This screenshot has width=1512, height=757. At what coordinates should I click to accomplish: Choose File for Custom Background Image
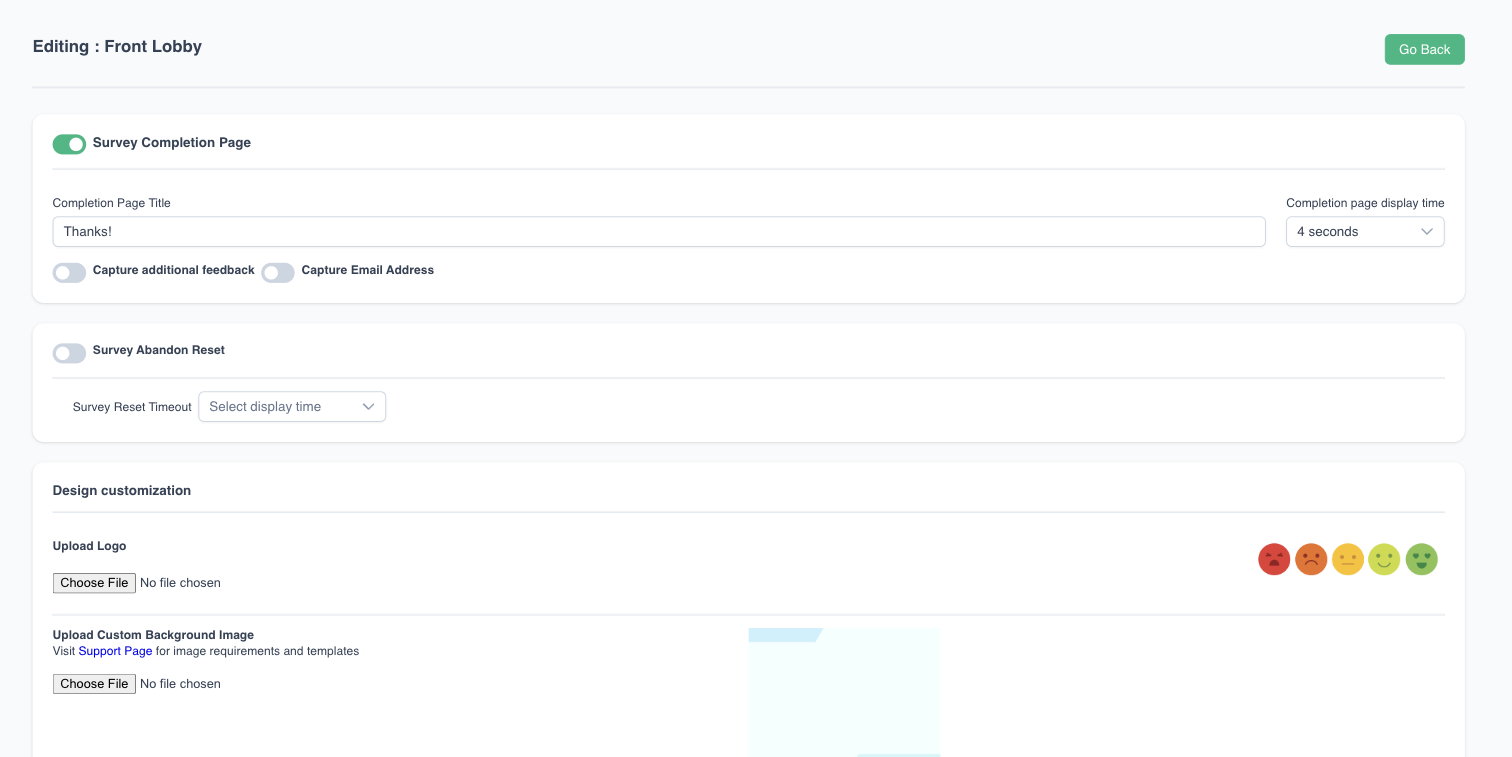(x=94, y=684)
